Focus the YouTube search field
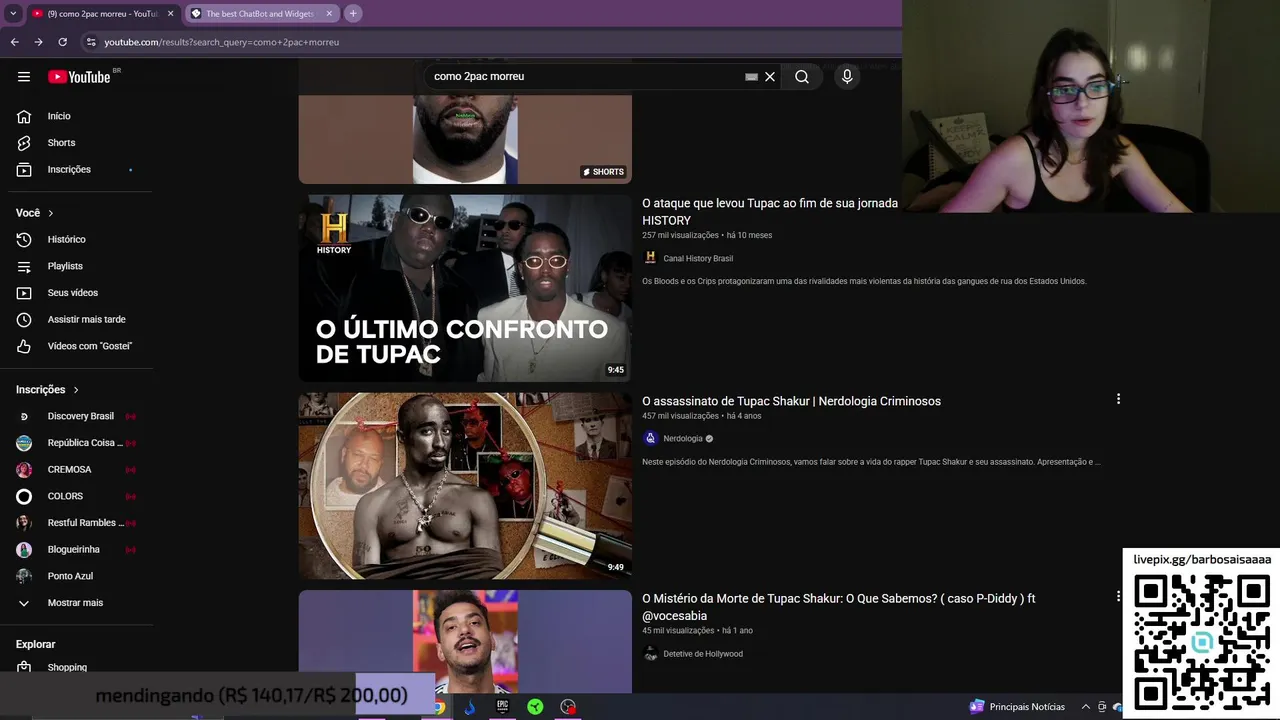Image resolution: width=1280 pixels, height=720 pixels. (585, 77)
